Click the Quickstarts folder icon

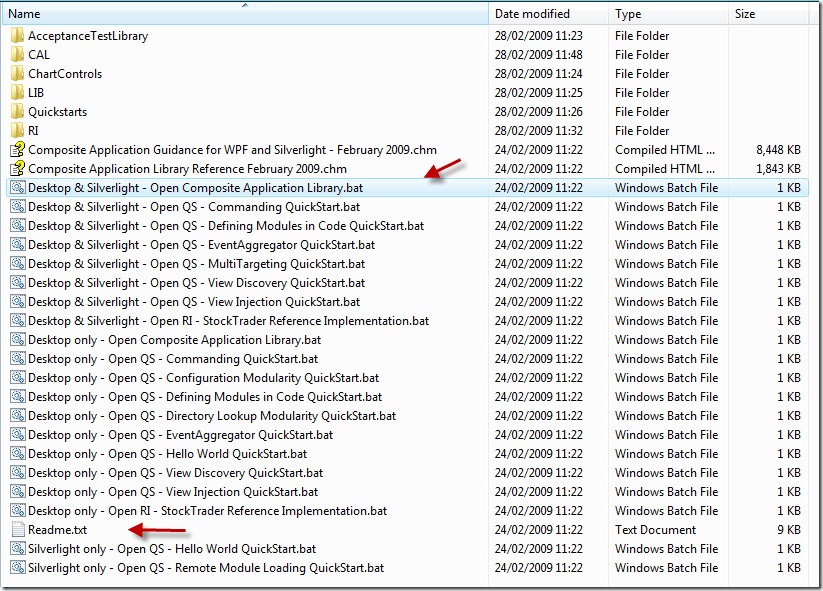[17, 112]
